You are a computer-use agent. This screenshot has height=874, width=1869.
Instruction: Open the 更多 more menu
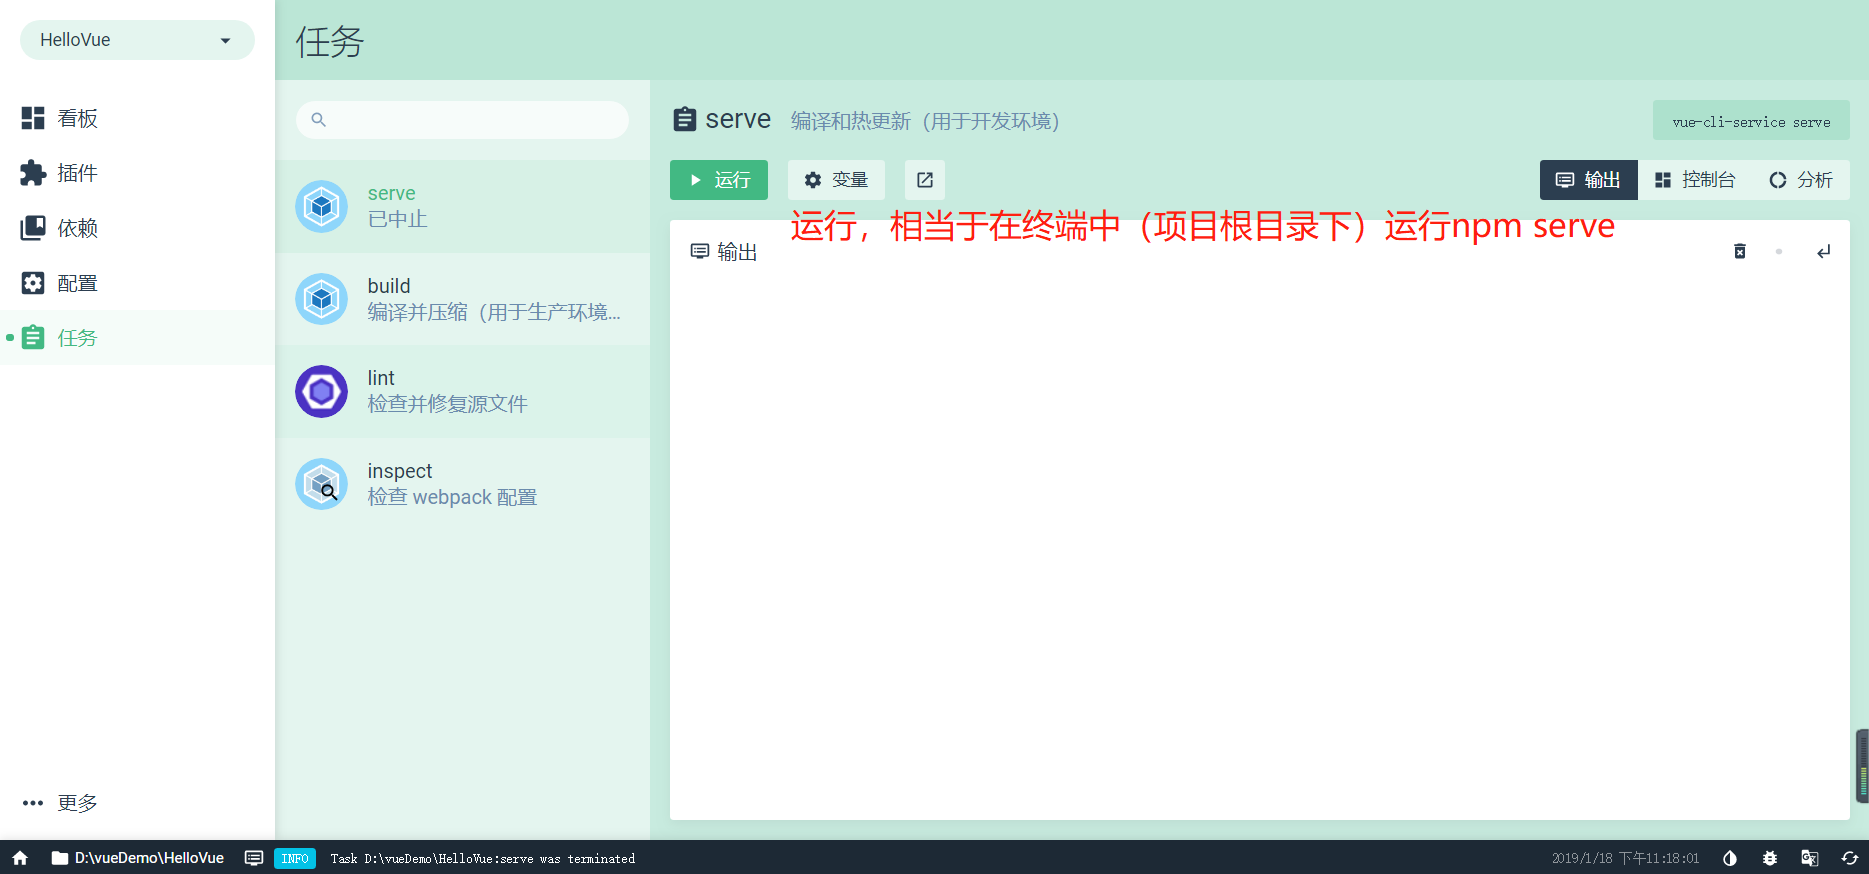click(137, 803)
